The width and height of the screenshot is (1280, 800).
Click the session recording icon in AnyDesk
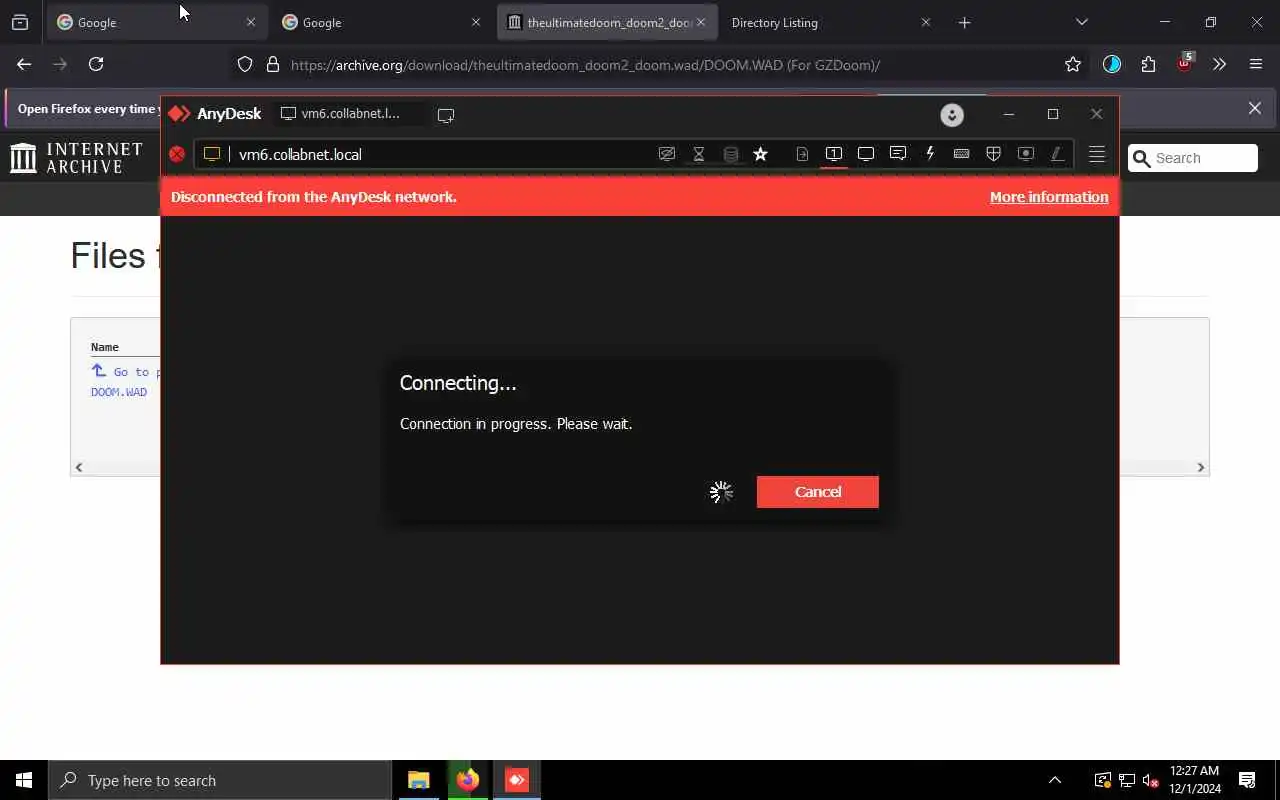[x=1025, y=154]
